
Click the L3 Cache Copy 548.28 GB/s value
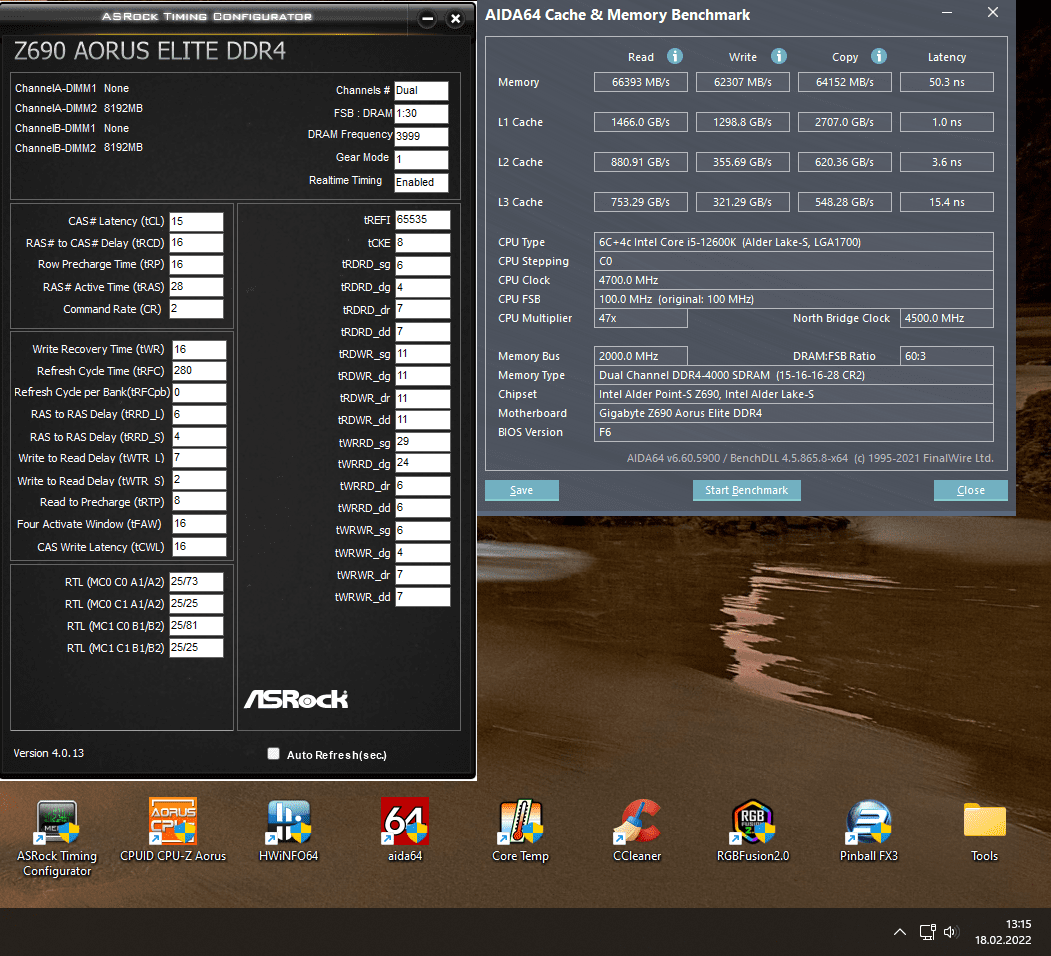coord(845,202)
